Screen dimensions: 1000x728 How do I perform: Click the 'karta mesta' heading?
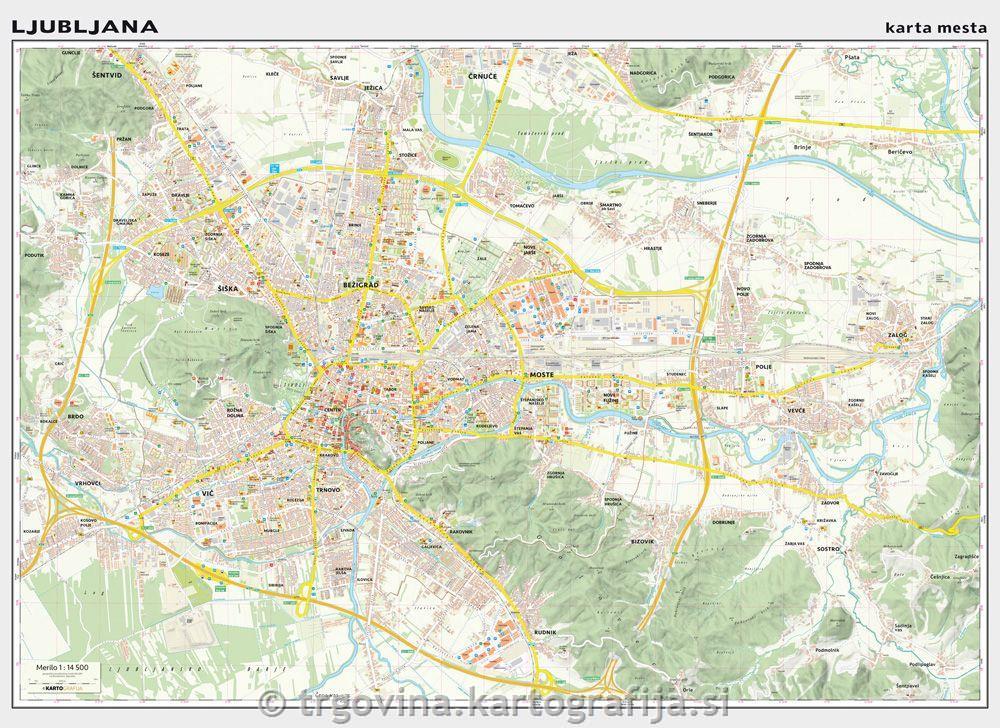(x=936, y=27)
